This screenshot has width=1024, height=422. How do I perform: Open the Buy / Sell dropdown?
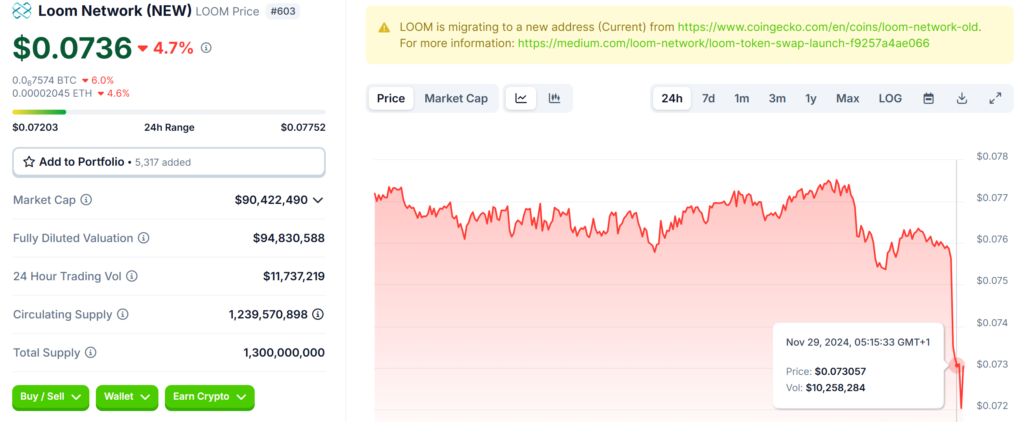[x=51, y=397]
